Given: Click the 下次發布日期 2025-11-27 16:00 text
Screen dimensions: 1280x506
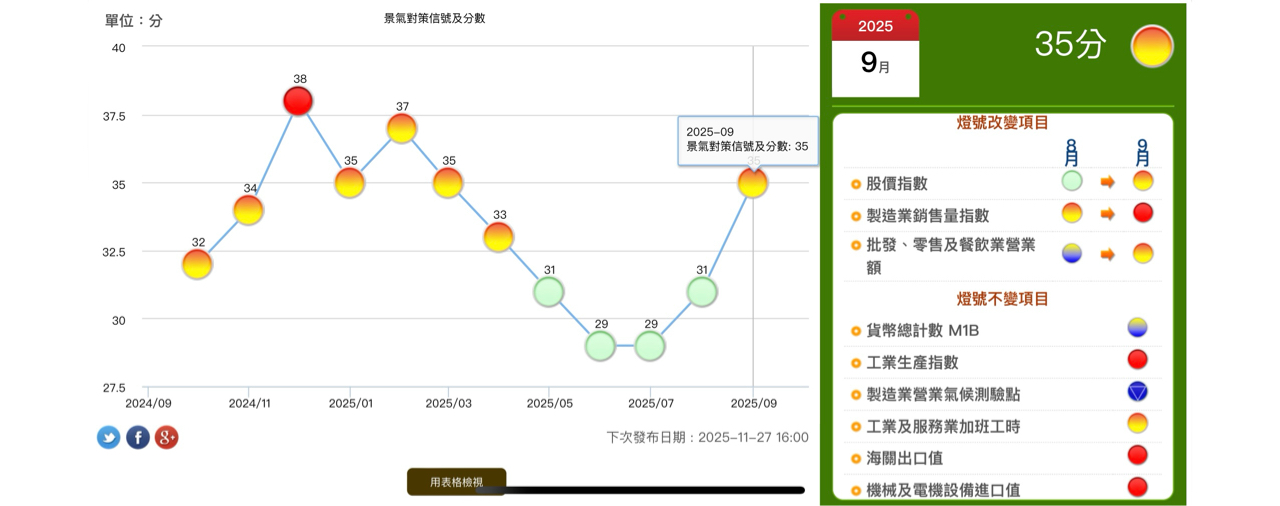Looking at the screenshot, I should pos(708,437).
